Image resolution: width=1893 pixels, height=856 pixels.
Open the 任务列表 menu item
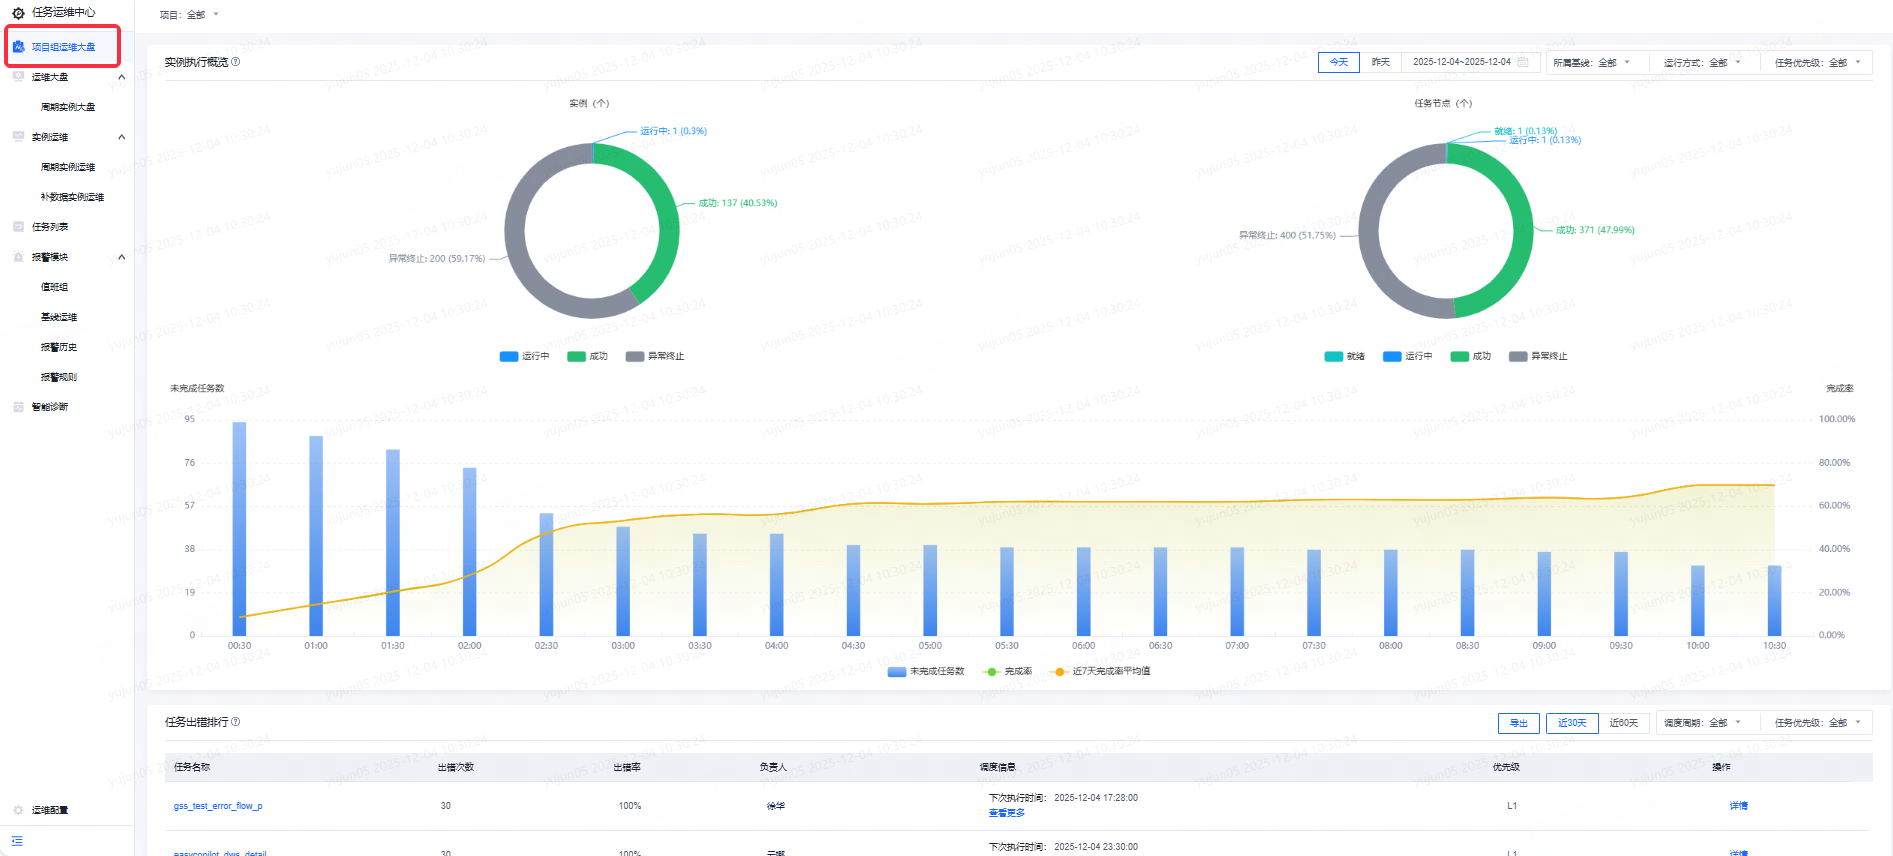click(x=50, y=227)
